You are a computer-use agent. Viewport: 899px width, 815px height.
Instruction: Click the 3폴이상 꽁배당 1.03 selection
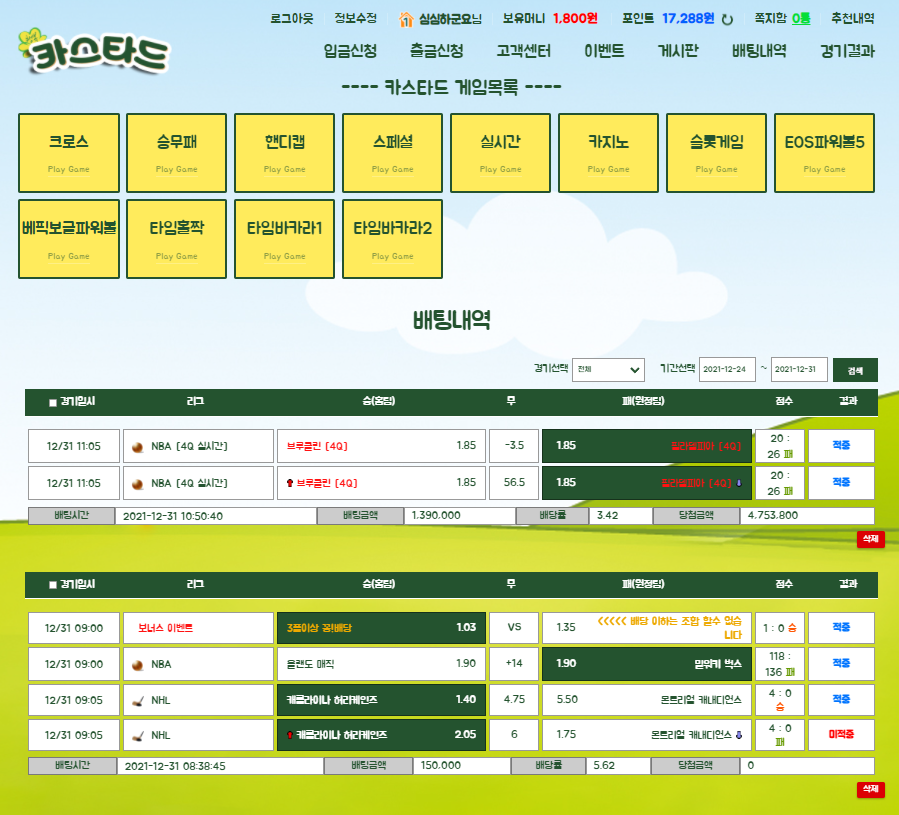381,628
